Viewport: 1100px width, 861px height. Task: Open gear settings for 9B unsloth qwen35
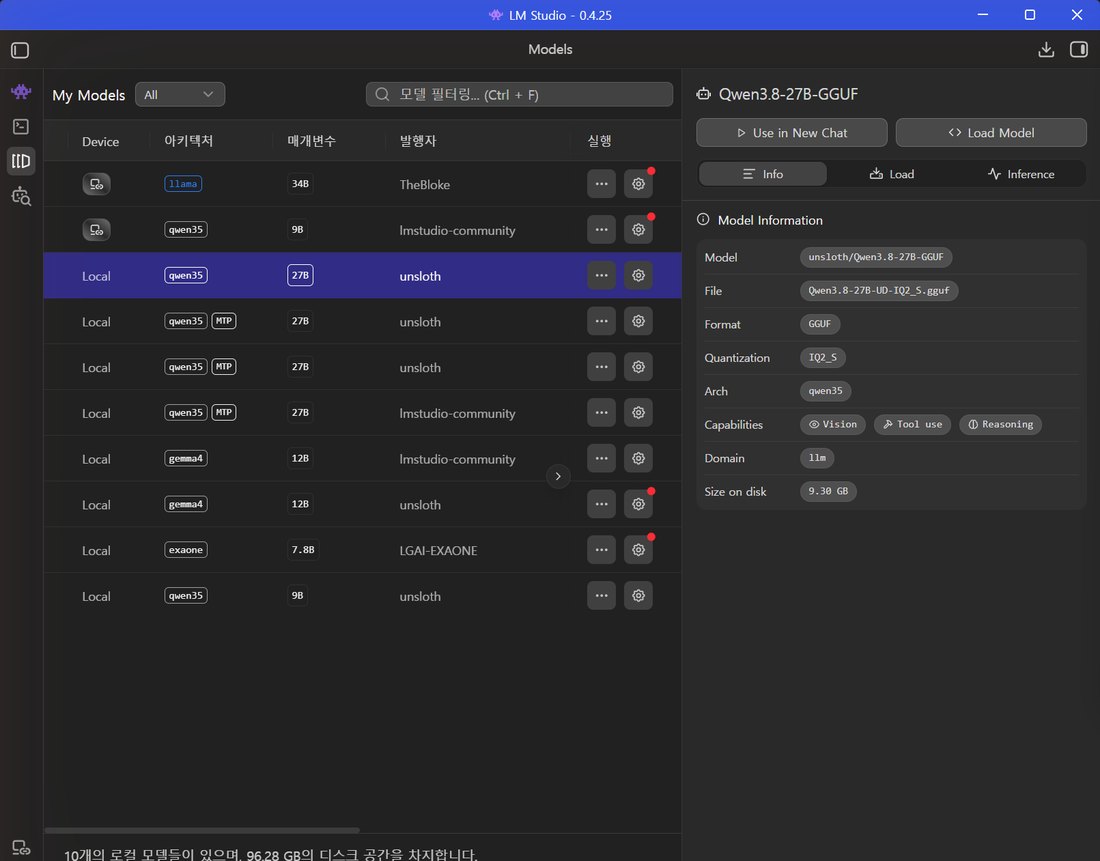[x=638, y=595]
